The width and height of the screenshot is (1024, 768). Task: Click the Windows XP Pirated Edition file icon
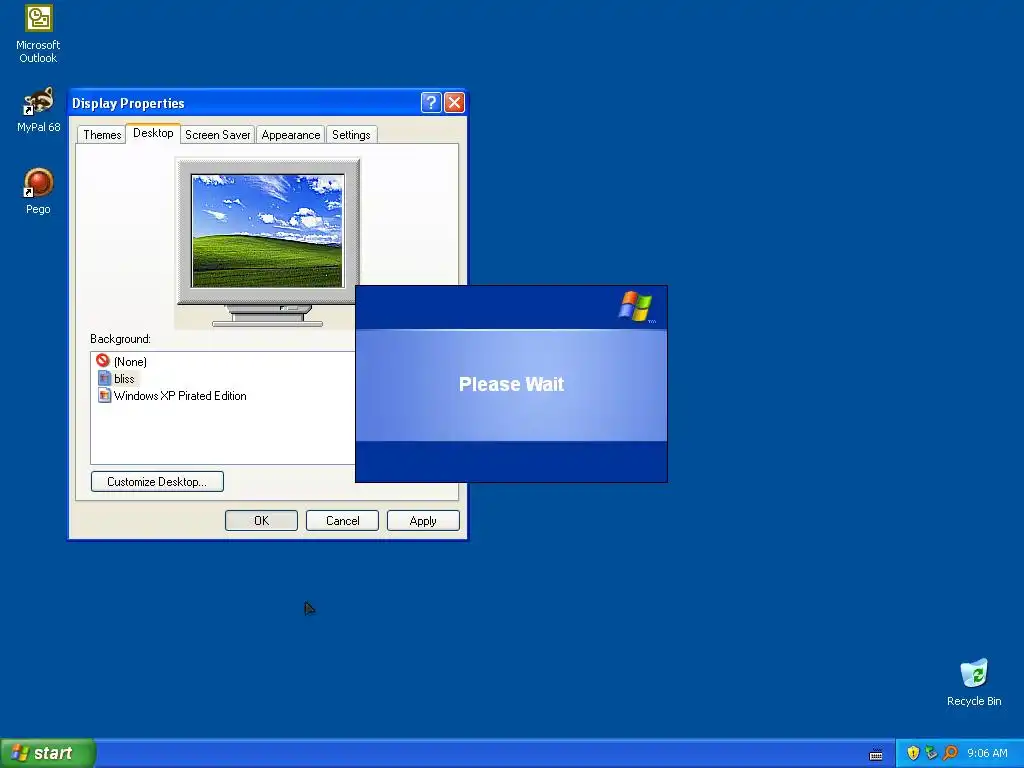104,395
